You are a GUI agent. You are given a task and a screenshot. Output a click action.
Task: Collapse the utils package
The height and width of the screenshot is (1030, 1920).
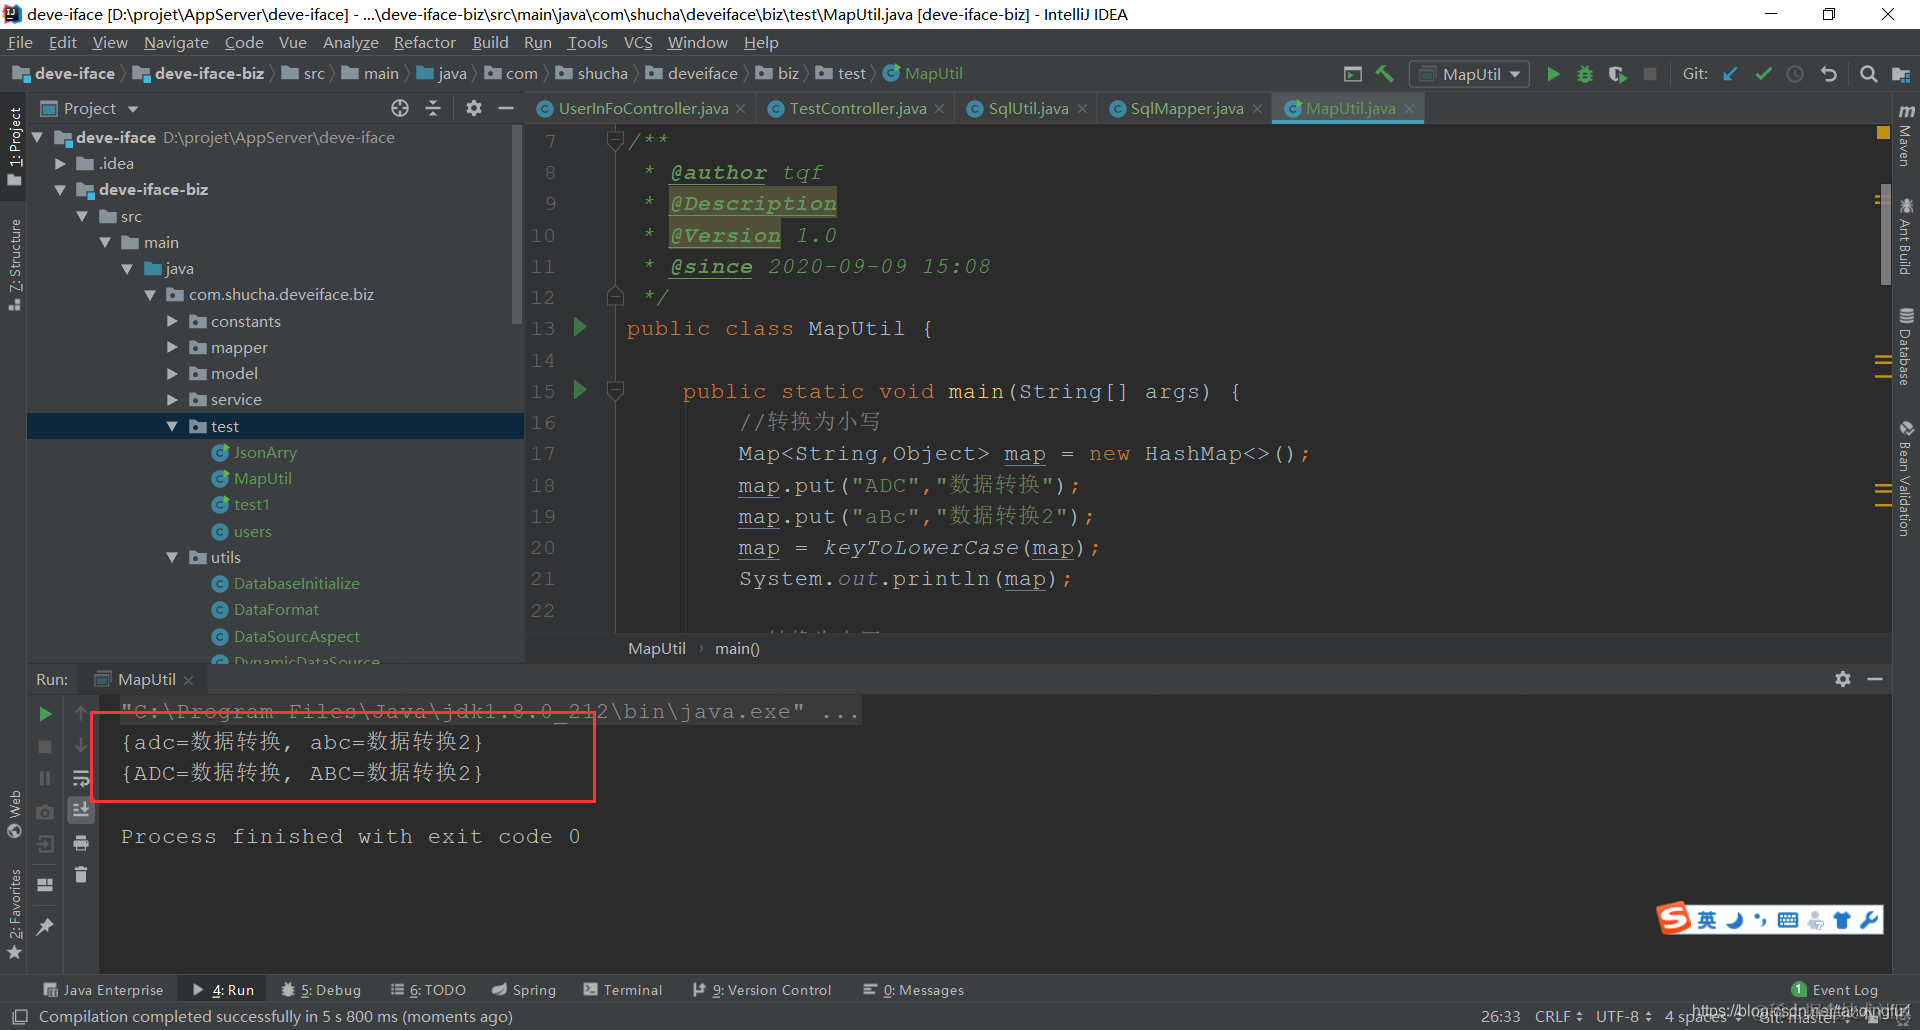click(172, 557)
